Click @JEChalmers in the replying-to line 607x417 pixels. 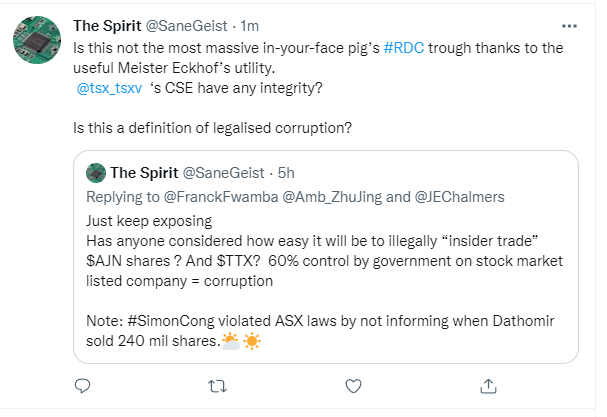point(460,197)
